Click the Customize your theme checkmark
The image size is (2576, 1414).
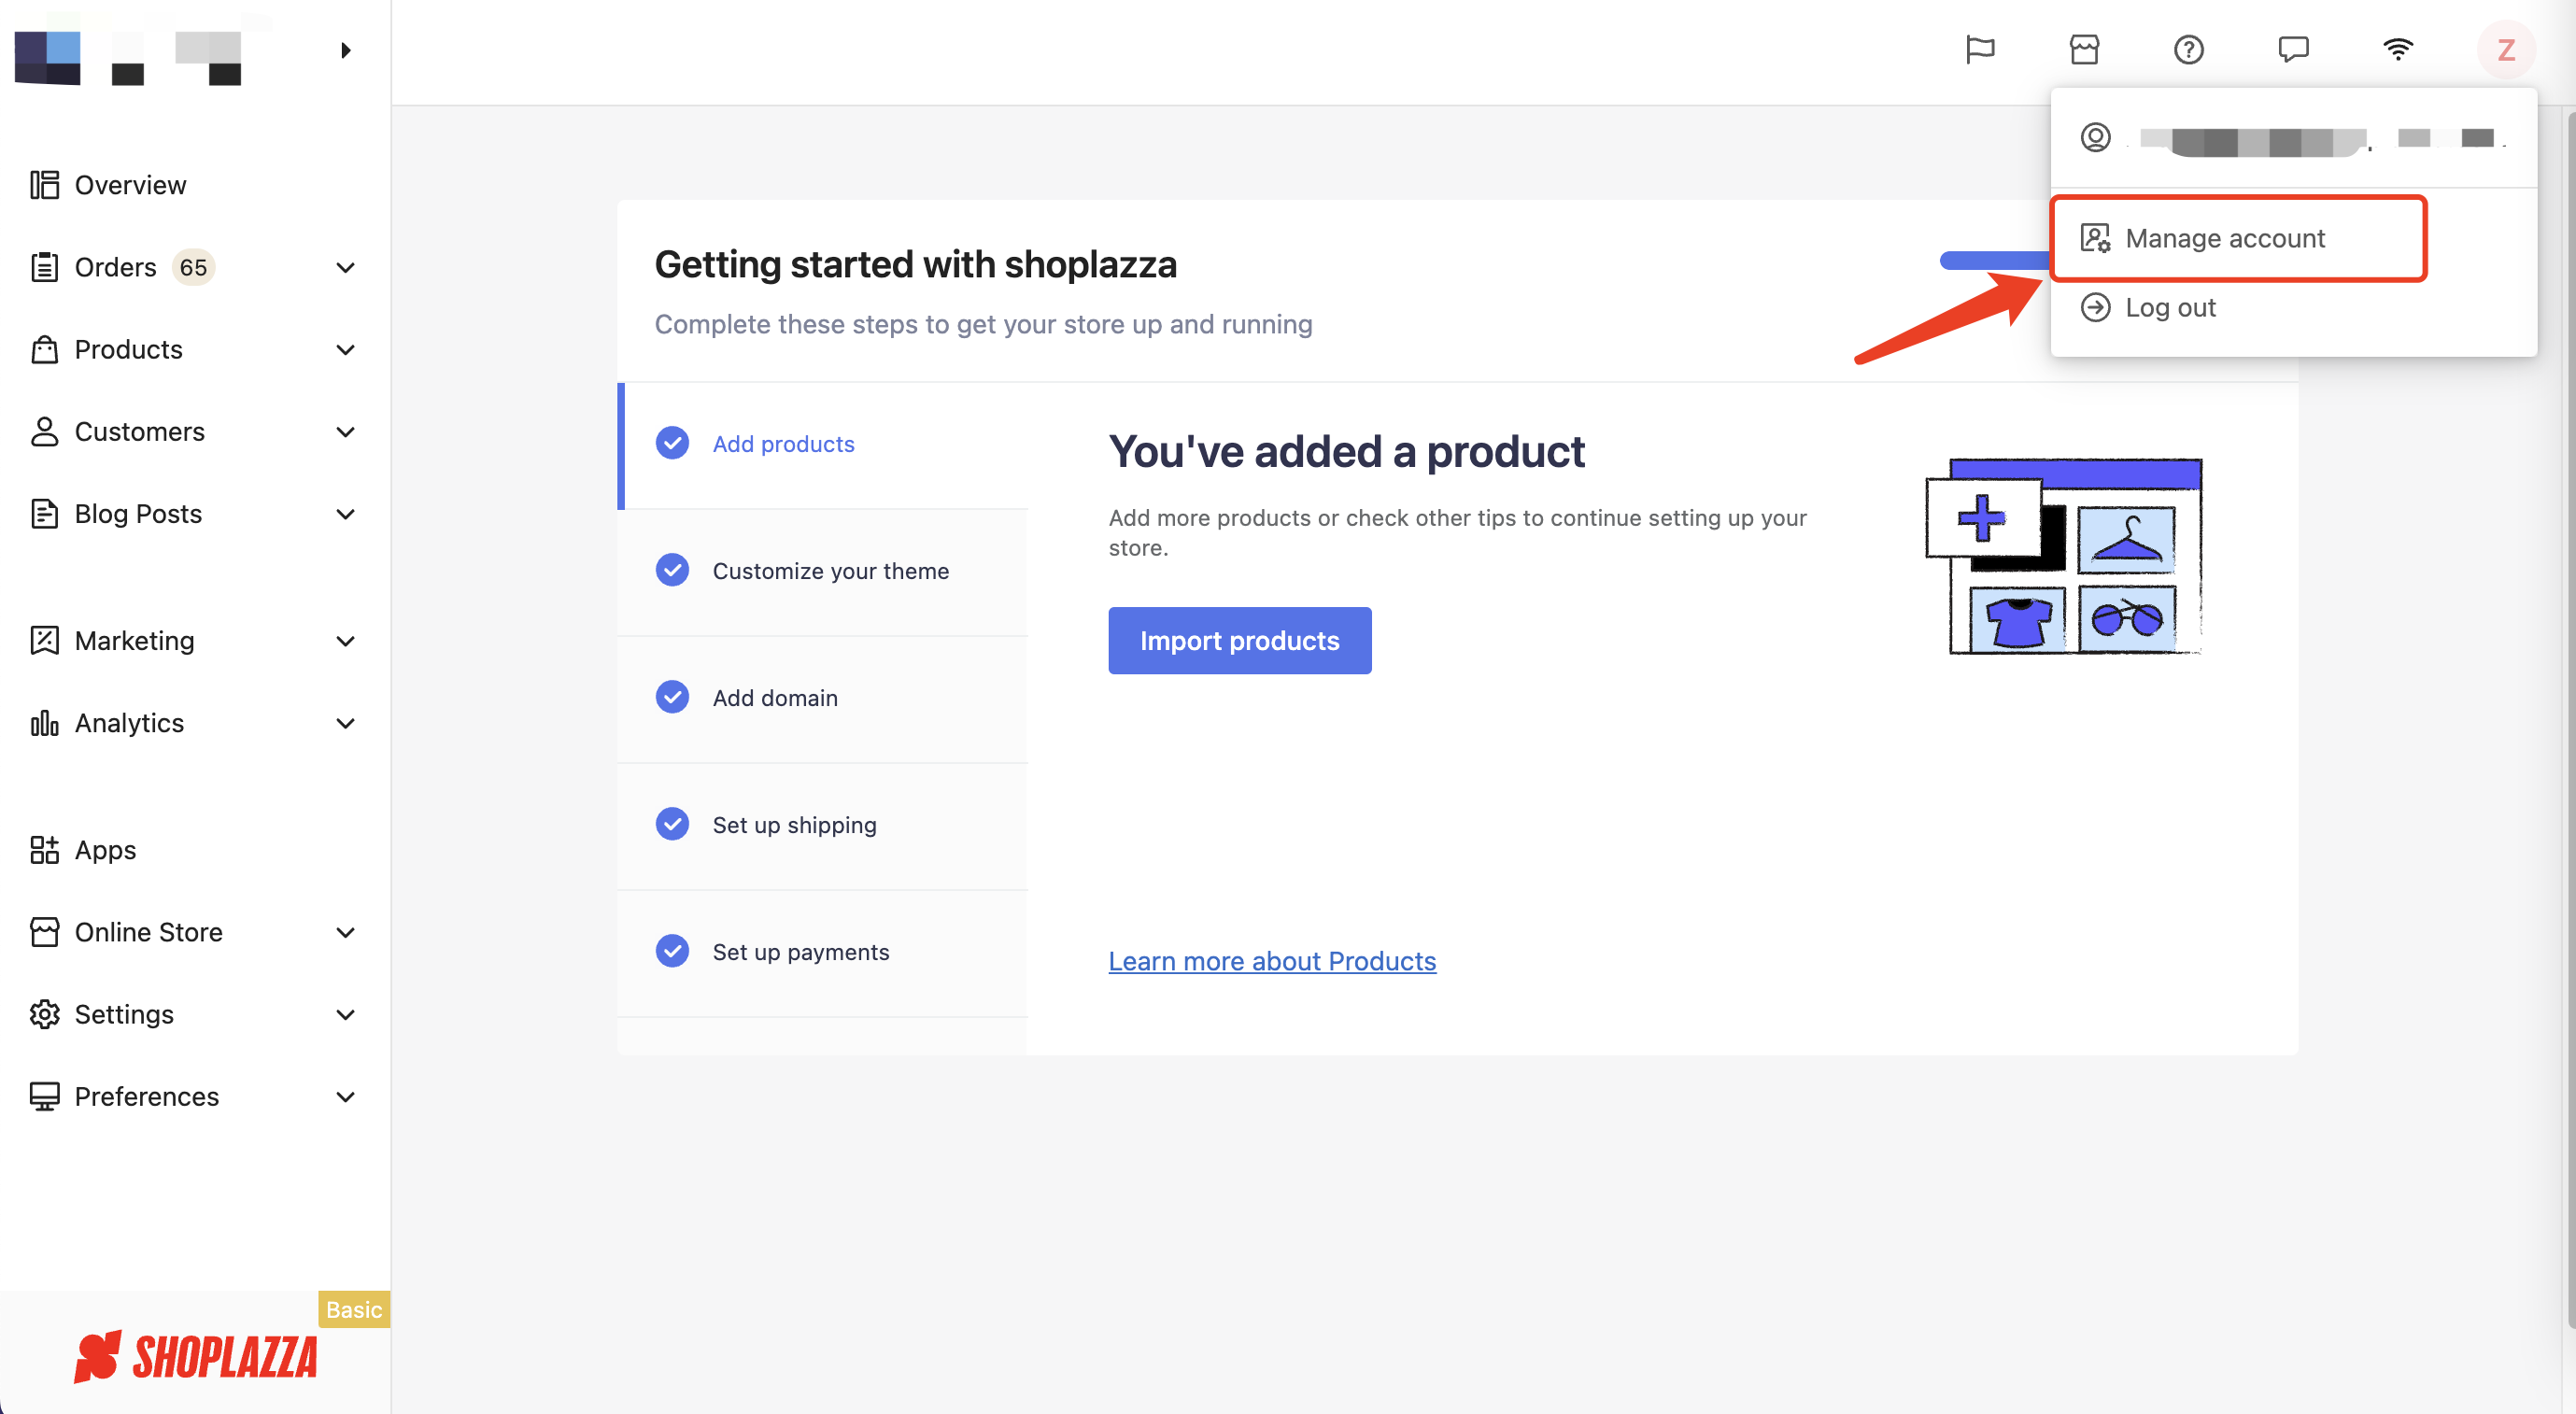point(672,569)
